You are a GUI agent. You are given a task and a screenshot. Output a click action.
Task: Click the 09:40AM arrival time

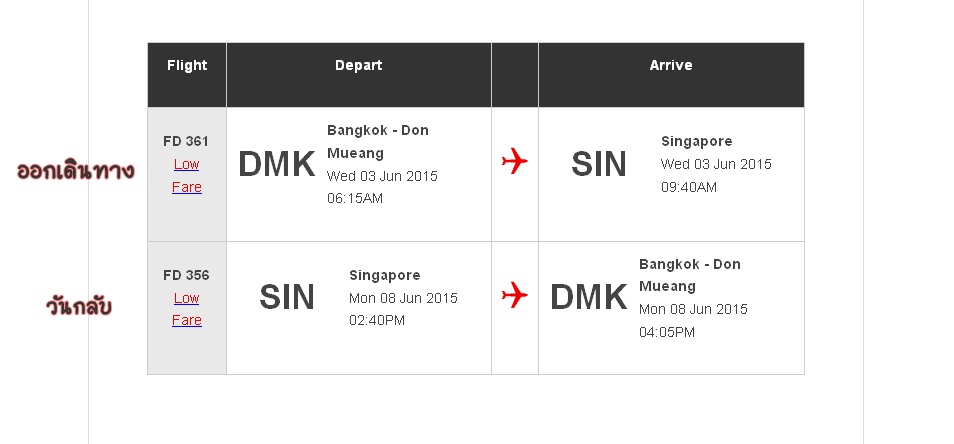click(x=689, y=187)
